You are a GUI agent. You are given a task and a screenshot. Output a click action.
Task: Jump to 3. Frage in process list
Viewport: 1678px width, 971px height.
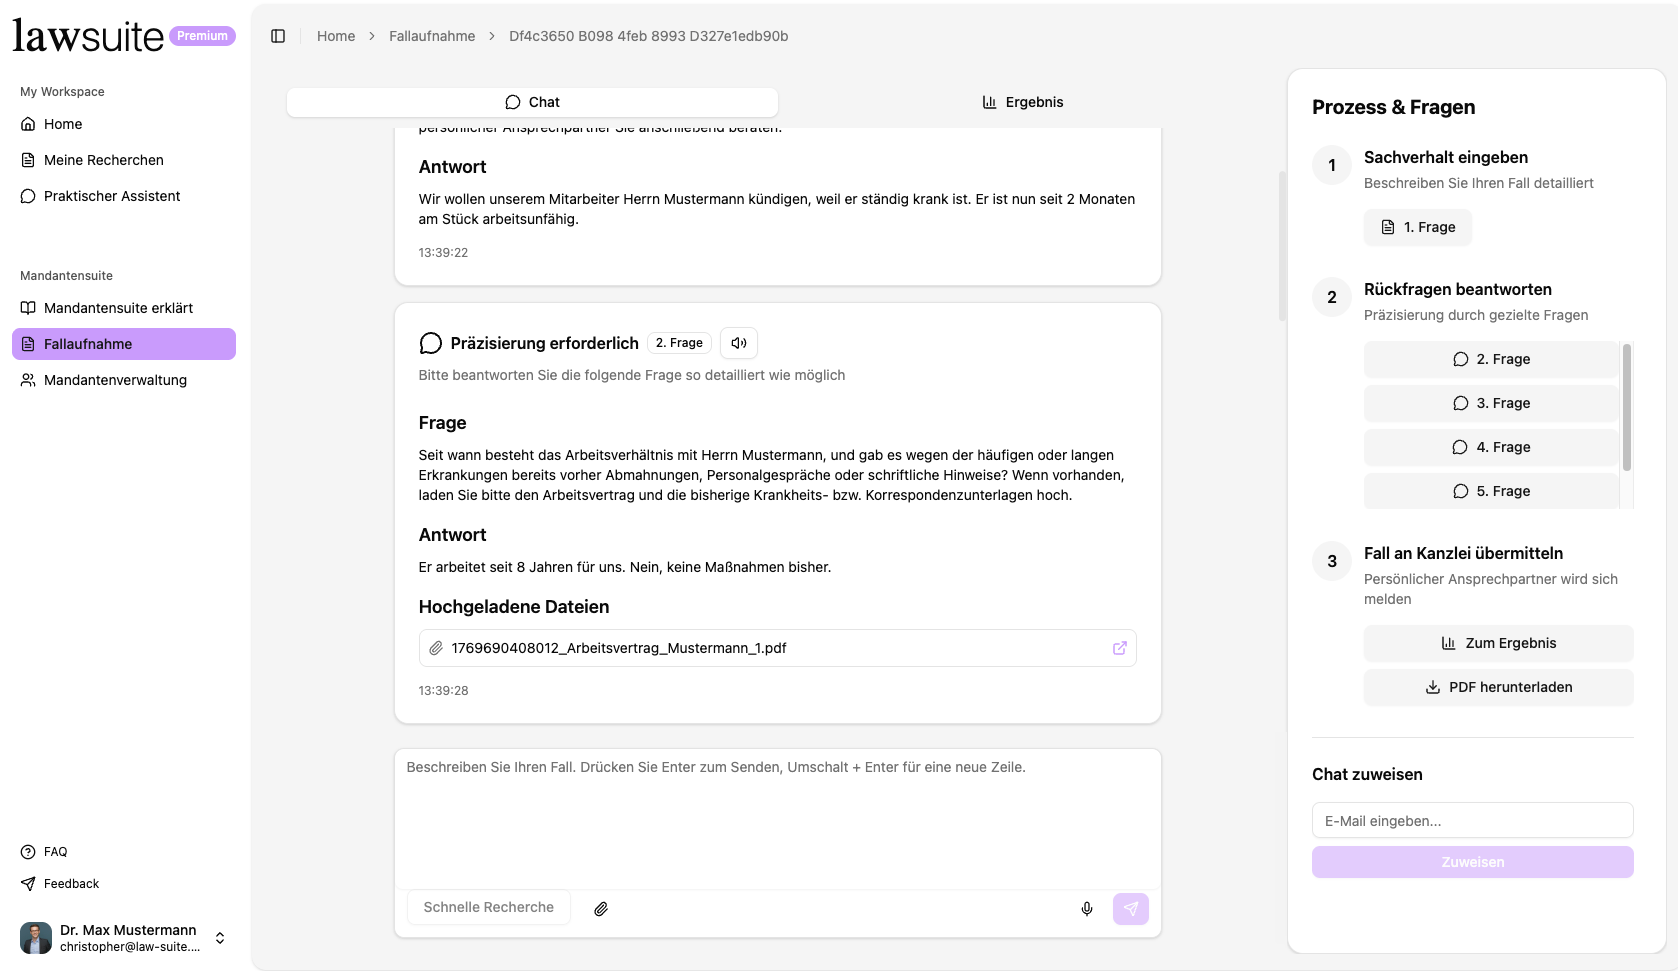click(x=1491, y=403)
